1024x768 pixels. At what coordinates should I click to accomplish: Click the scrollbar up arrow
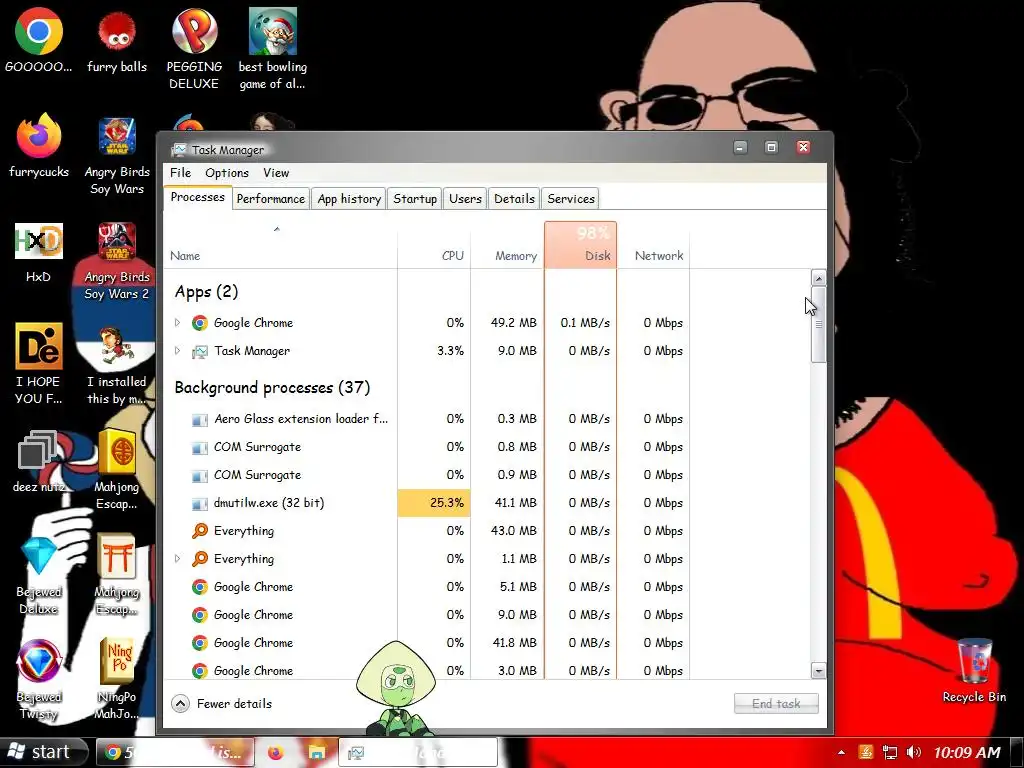[818, 278]
